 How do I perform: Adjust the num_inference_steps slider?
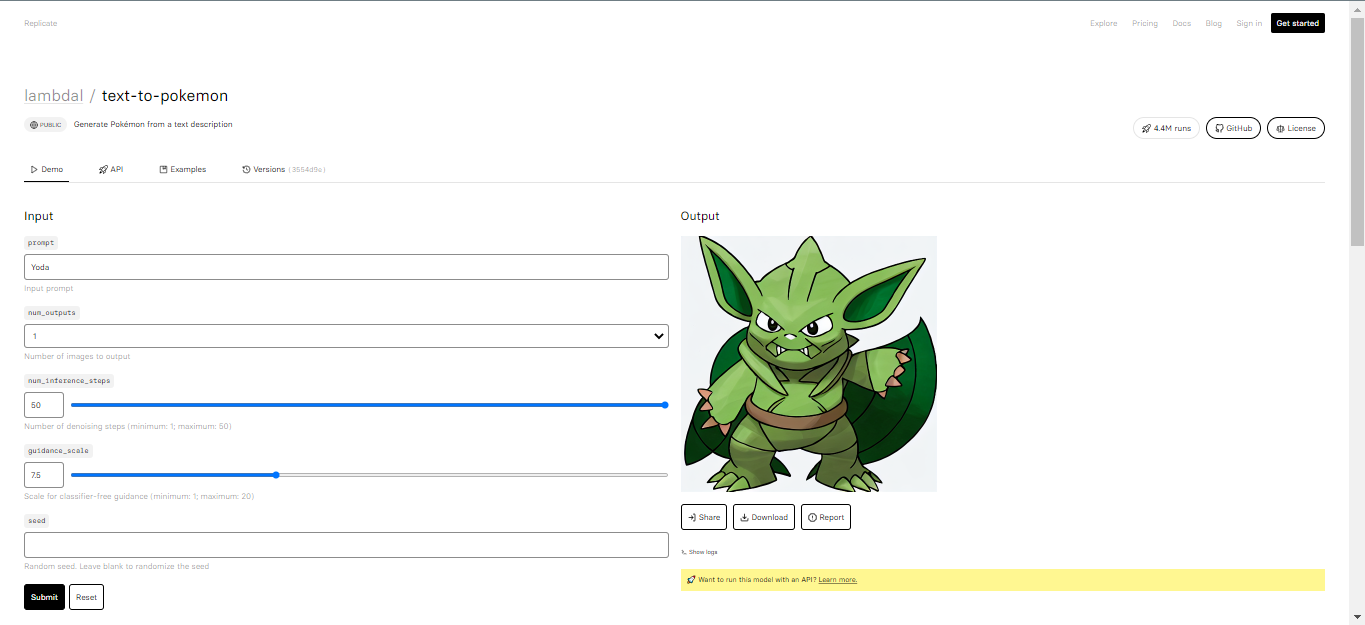click(369, 405)
